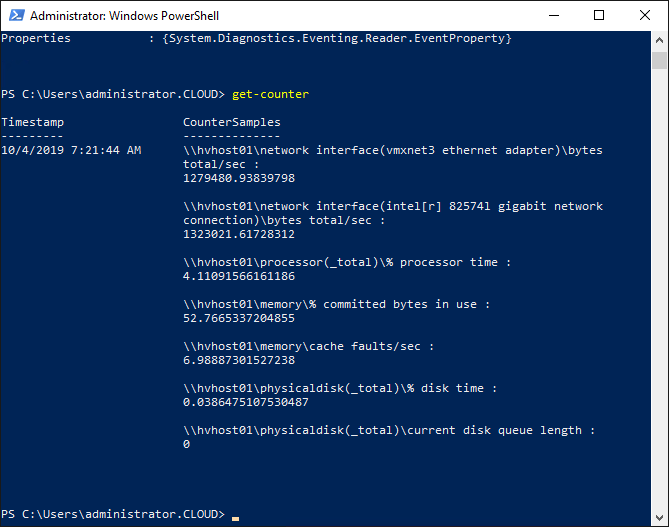The height and width of the screenshot is (527, 669).
Task: Click the blinking cursor at bottom prompt
Action: [x=236, y=518]
